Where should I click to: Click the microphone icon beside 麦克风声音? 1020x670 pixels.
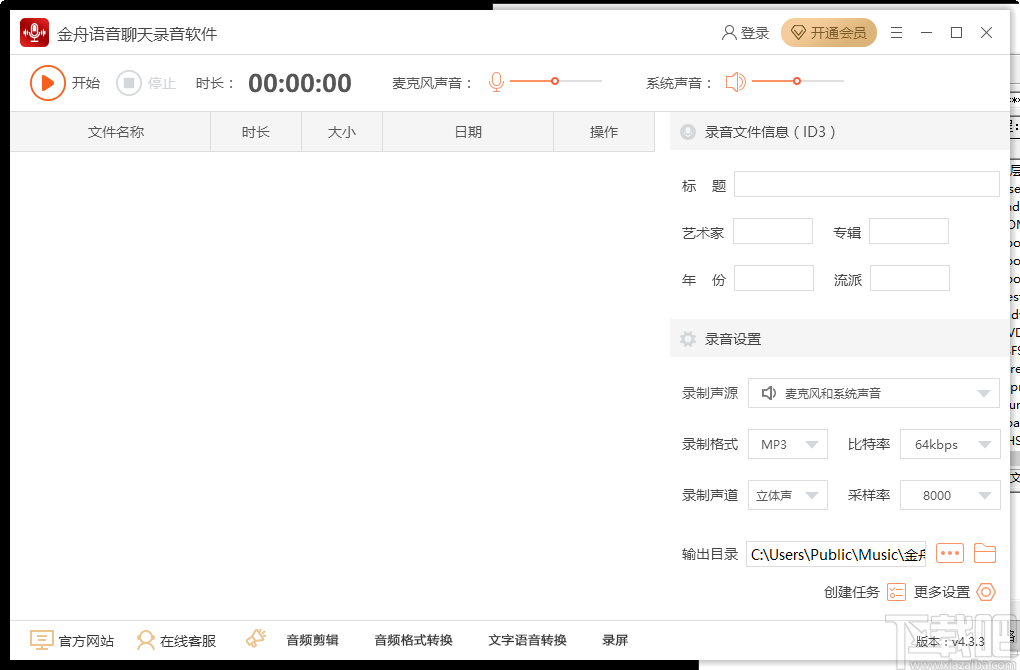click(x=496, y=82)
